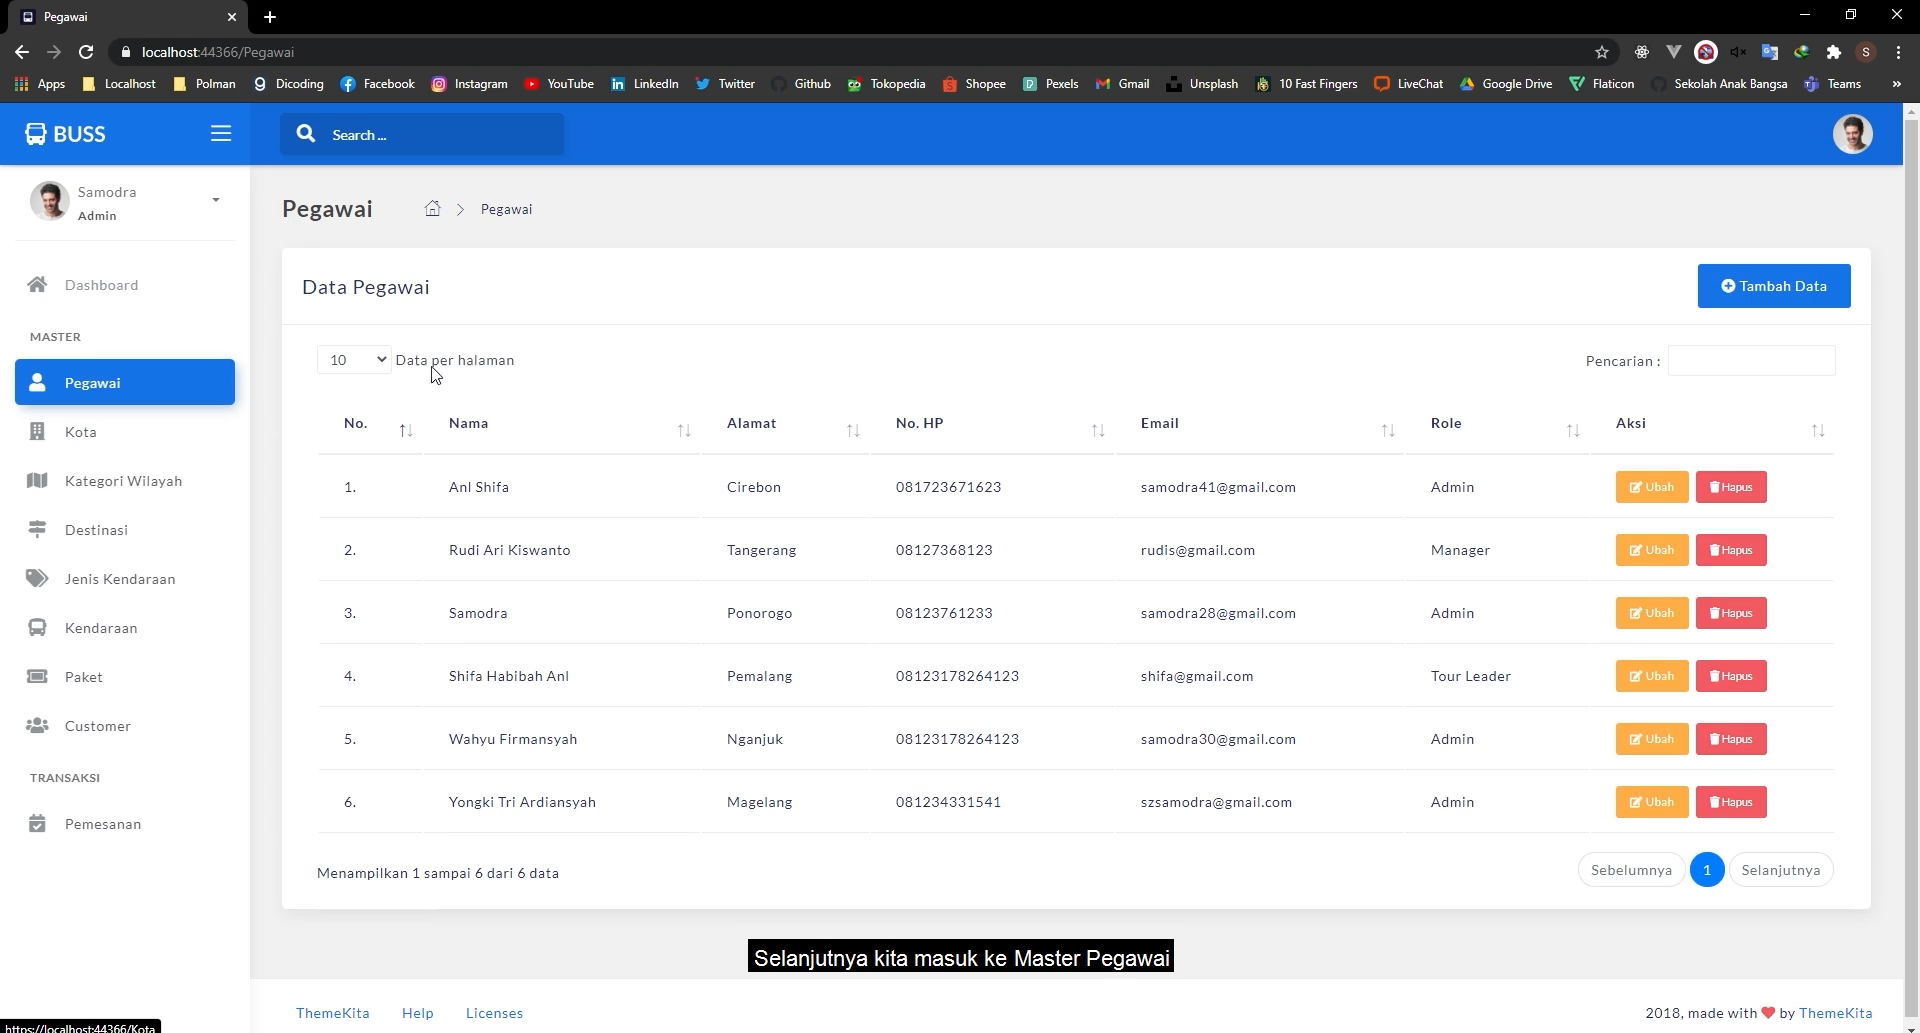Image resolution: width=1920 pixels, height=1033 pixels.
Task: Edit Anl Shifa with Ubah button
Action: tap(1652, 487)
